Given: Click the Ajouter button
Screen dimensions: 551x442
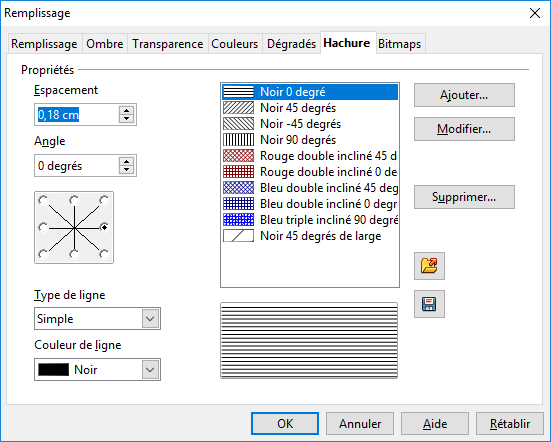Looking at the screenshot, I should click(464, 95).
